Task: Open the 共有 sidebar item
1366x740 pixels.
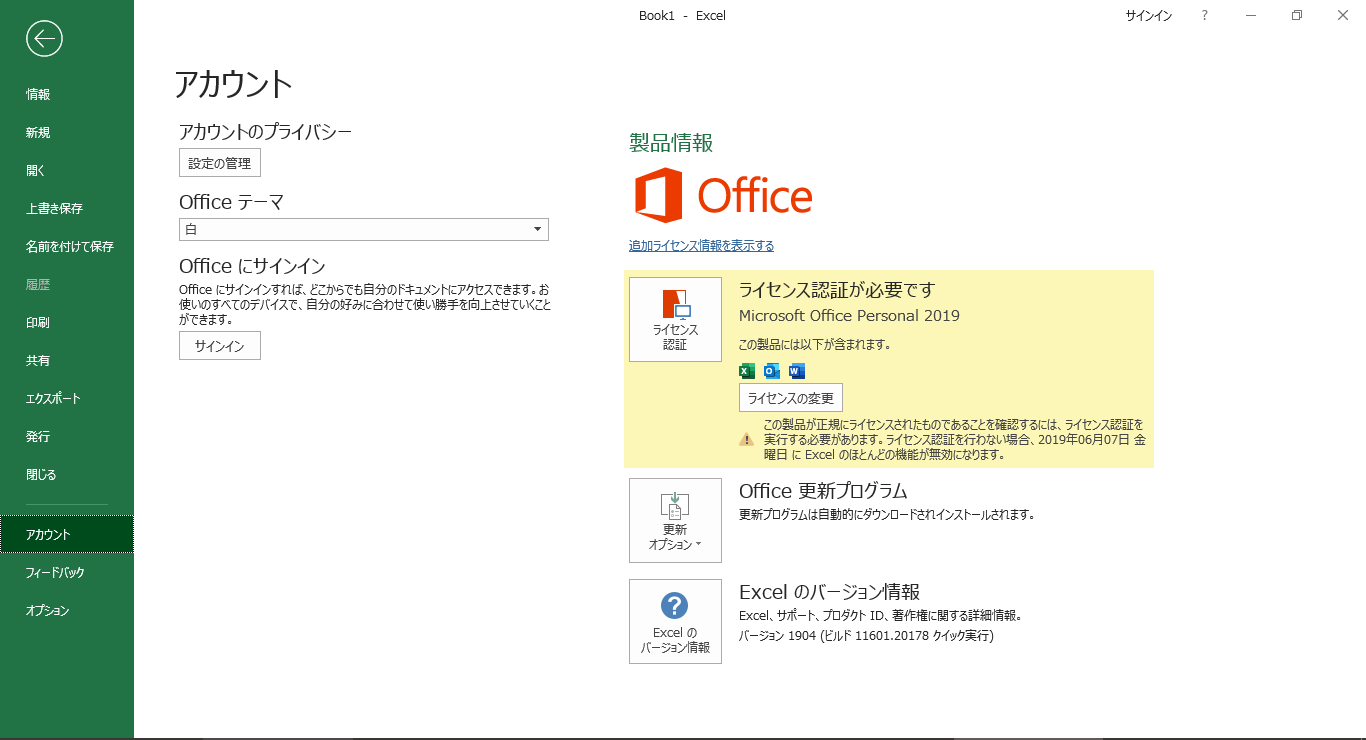Action: [67, 360]
